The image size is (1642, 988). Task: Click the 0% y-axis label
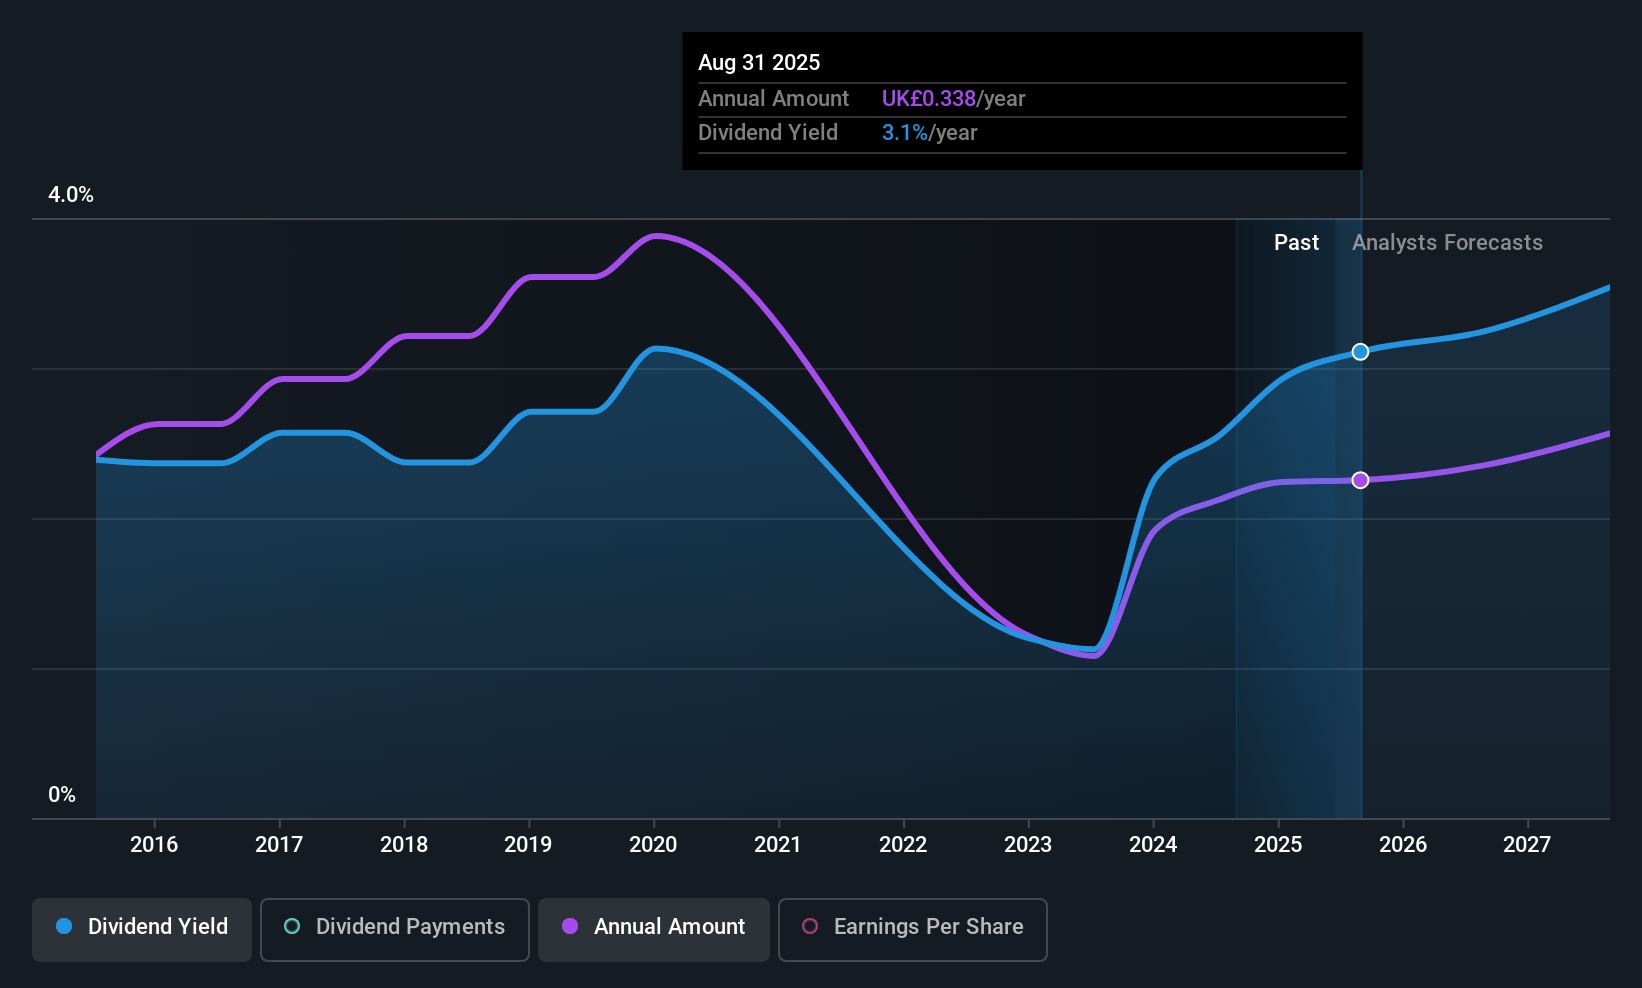click(x=62, y=795)
